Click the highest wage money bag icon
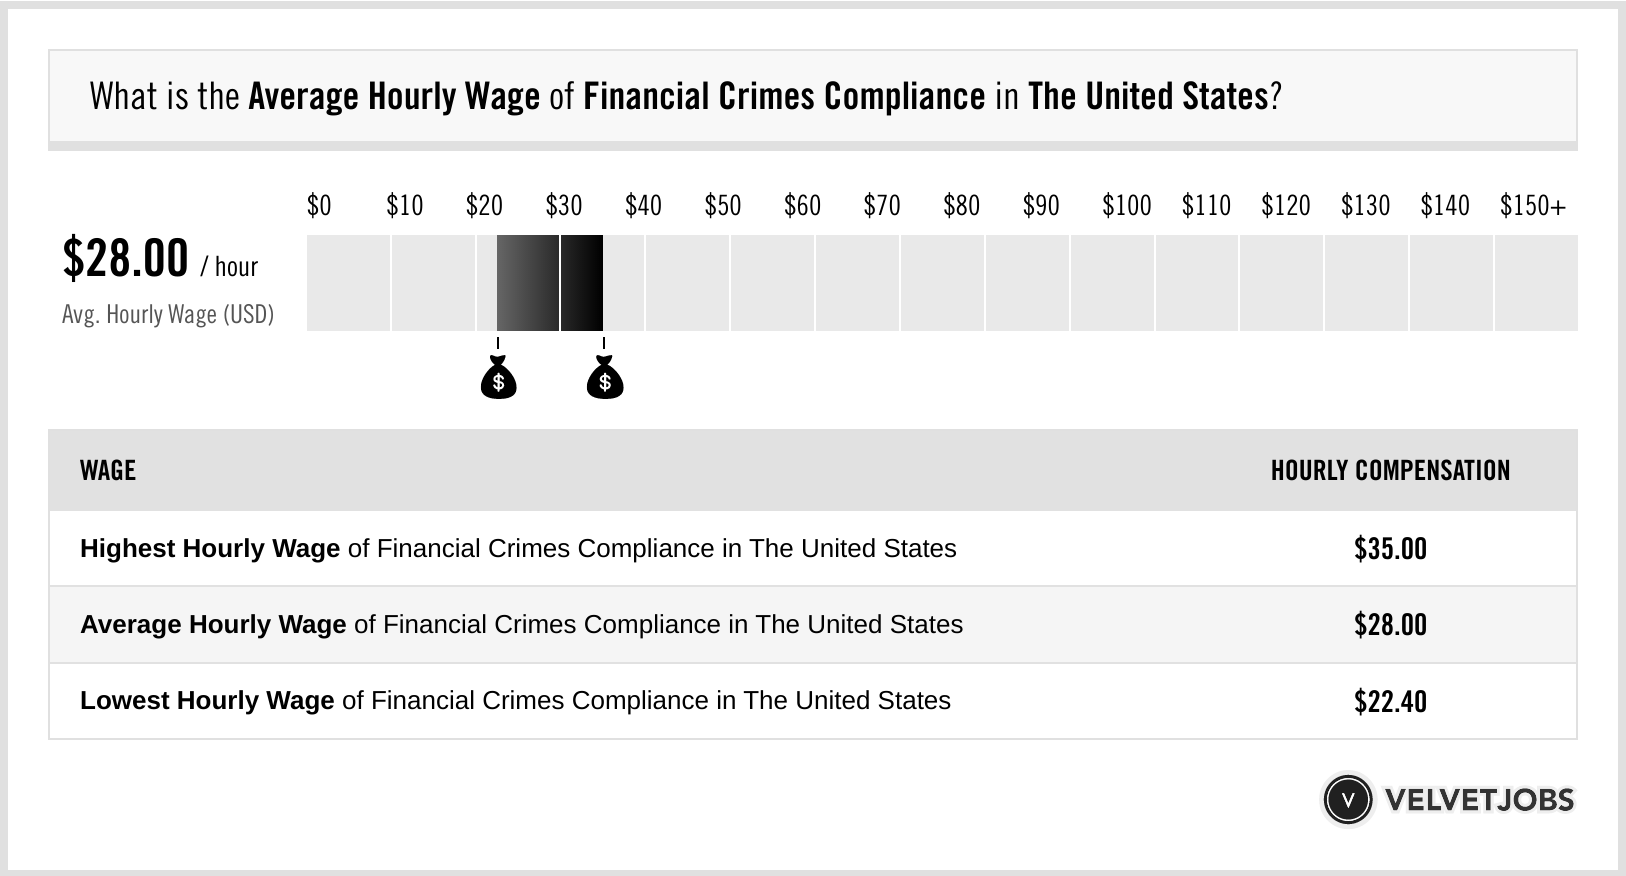Screen dimensions: 1626x876 click(x=604, y=378)
